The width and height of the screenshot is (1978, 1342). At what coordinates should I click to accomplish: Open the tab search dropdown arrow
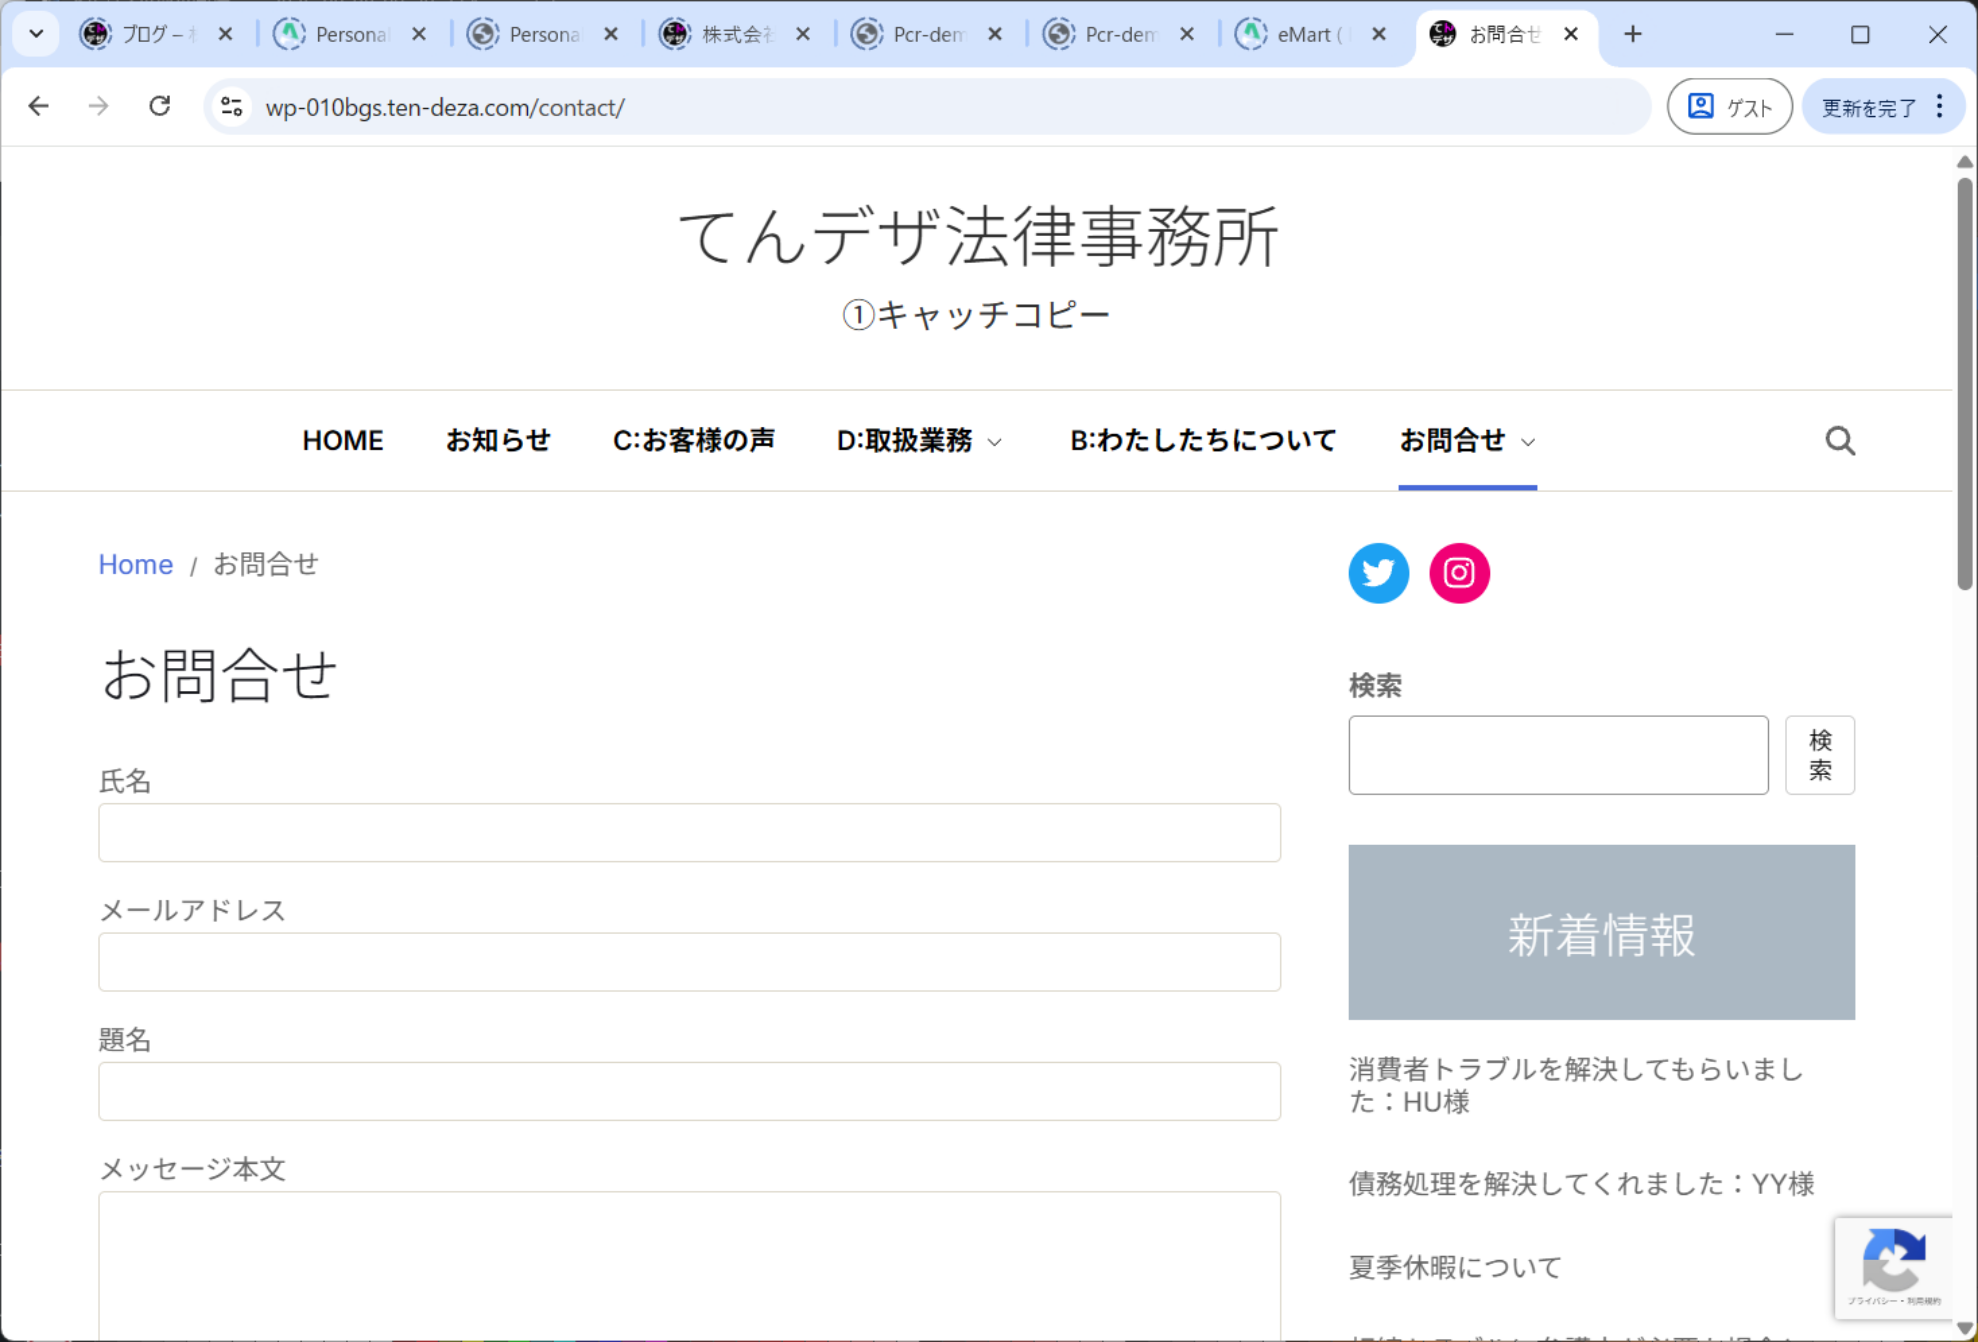pos(36,34)
